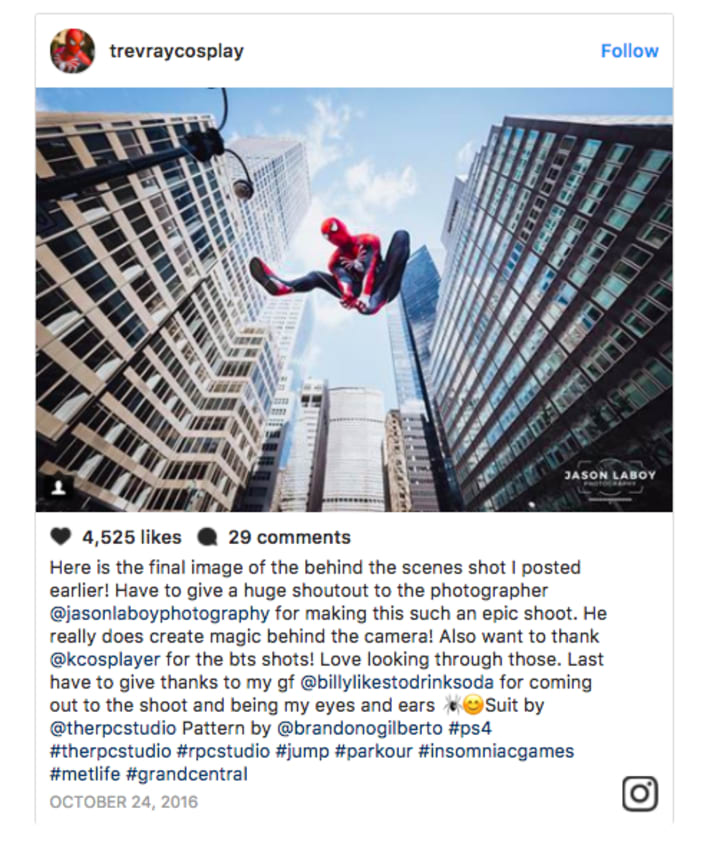
Task: Click the heart like icon
Action: click(60, 537)
